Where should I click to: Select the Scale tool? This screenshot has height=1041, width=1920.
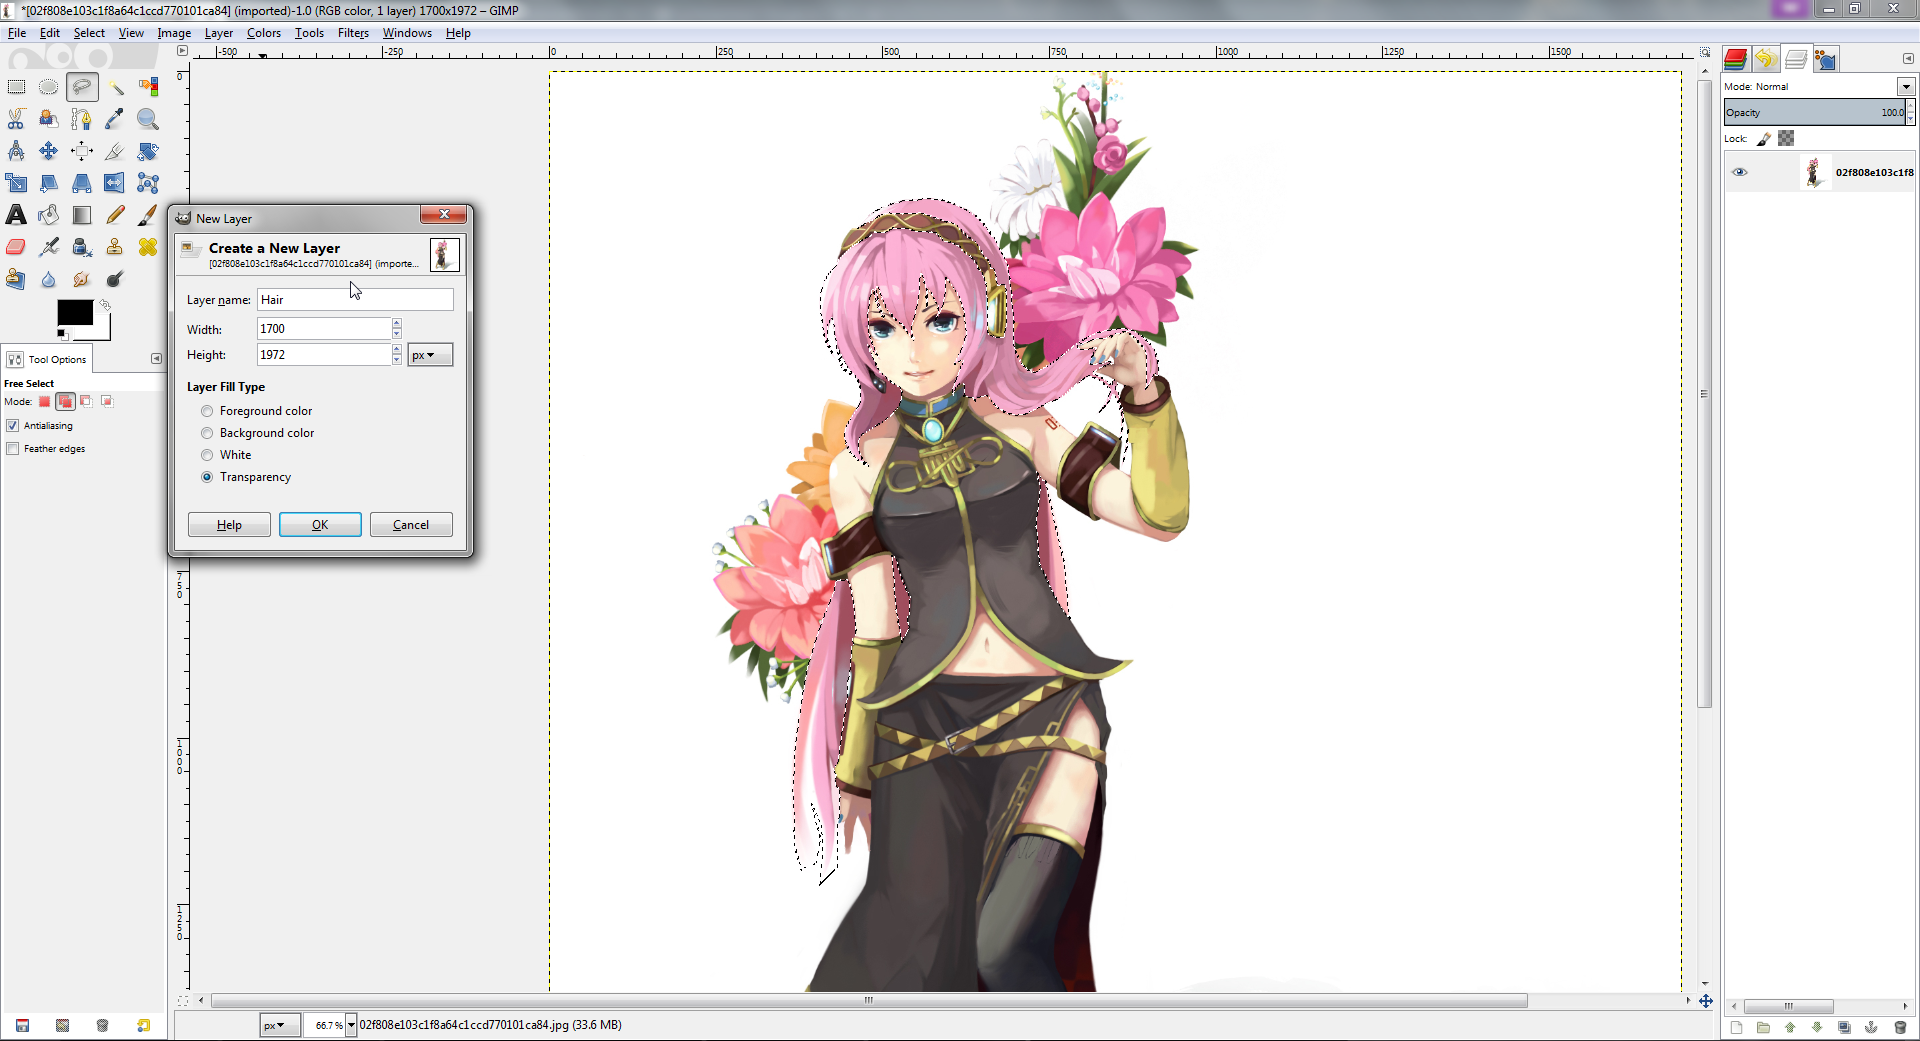click(17, 183)
